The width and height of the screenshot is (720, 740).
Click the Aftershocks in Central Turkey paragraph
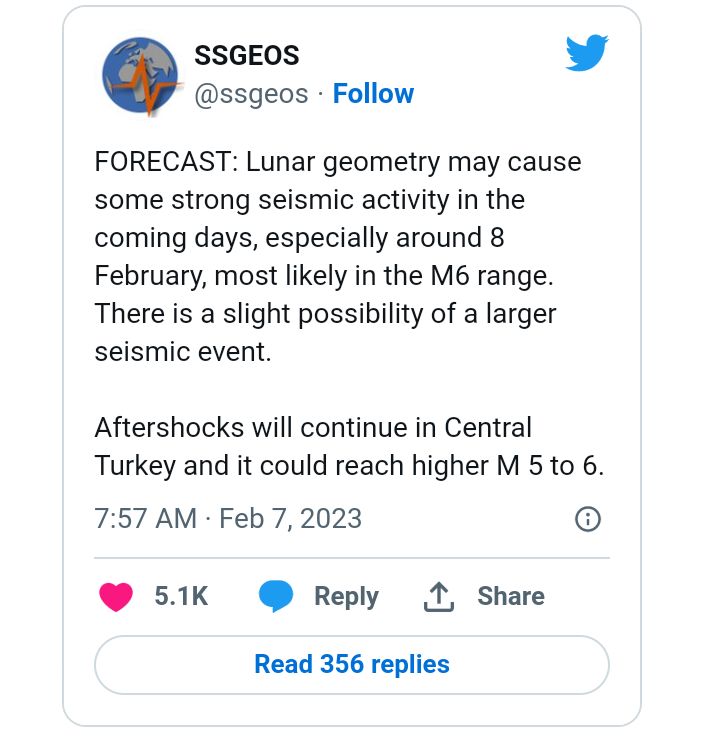pos(349,447)
